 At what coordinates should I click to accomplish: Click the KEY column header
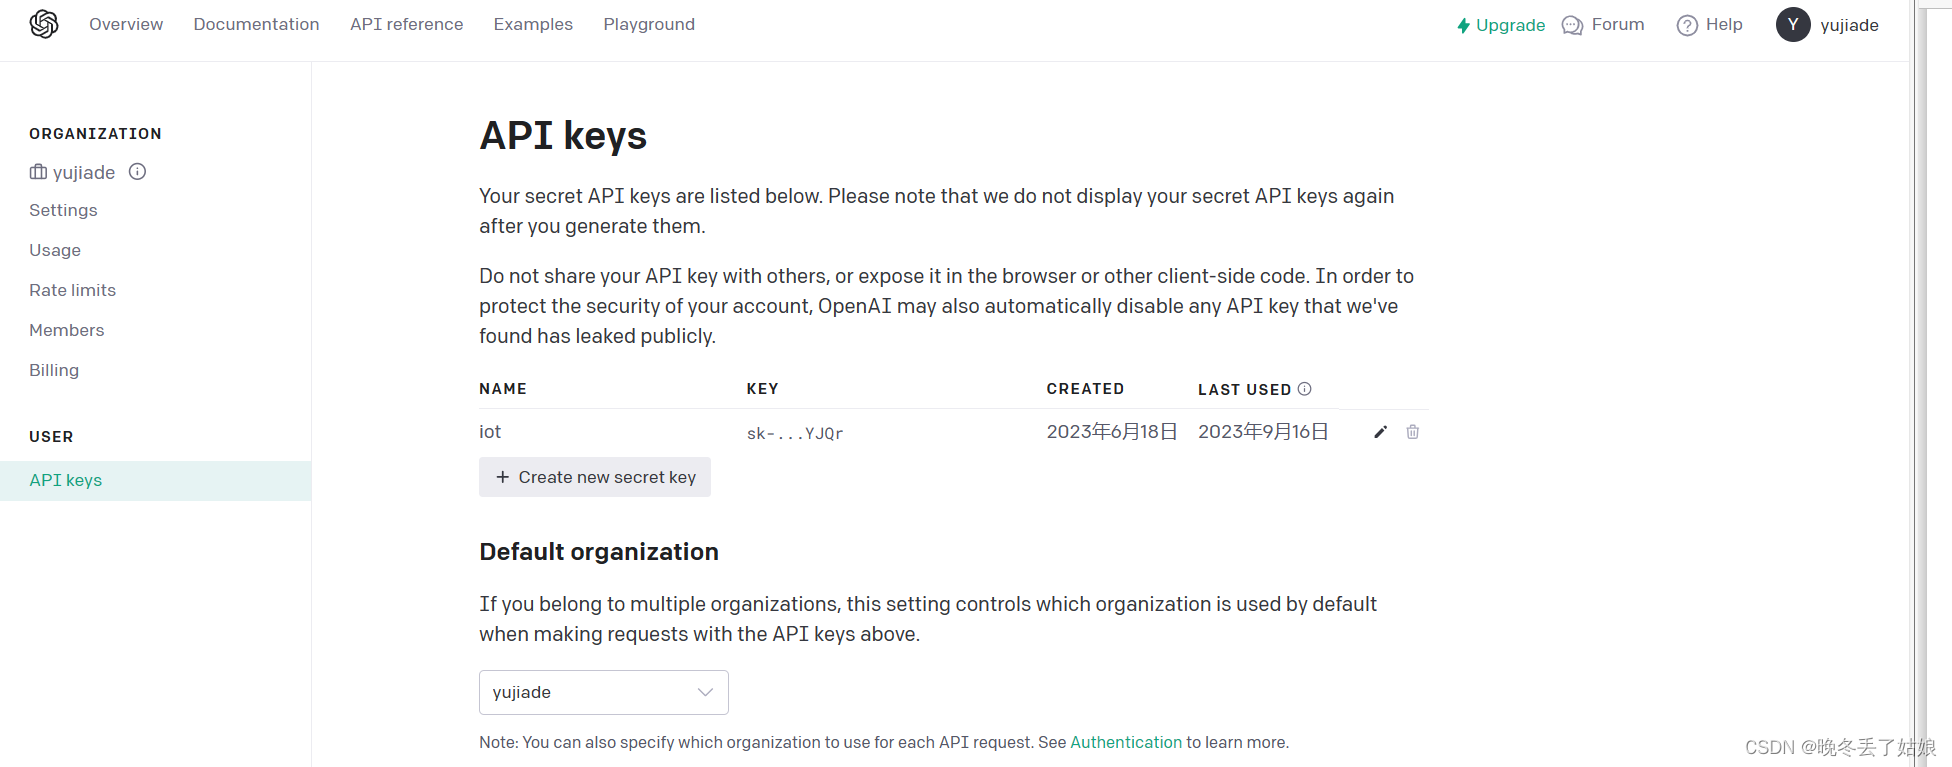pyautogui.click(x=763, y=388)
